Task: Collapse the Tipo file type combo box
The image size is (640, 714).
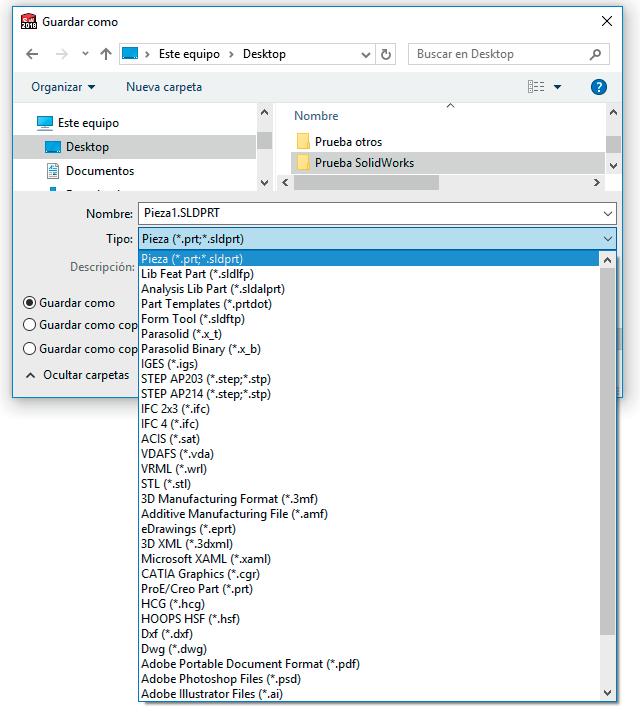Action: coord(608,239)
